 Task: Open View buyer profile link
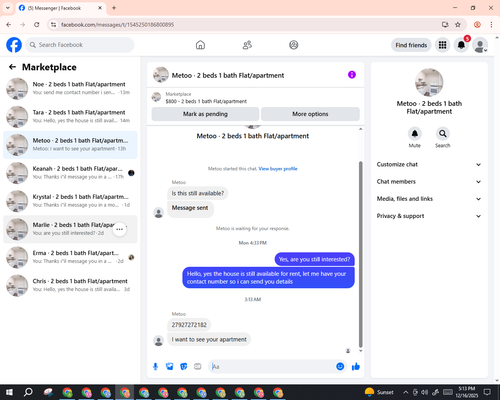(x=278, y=169)
